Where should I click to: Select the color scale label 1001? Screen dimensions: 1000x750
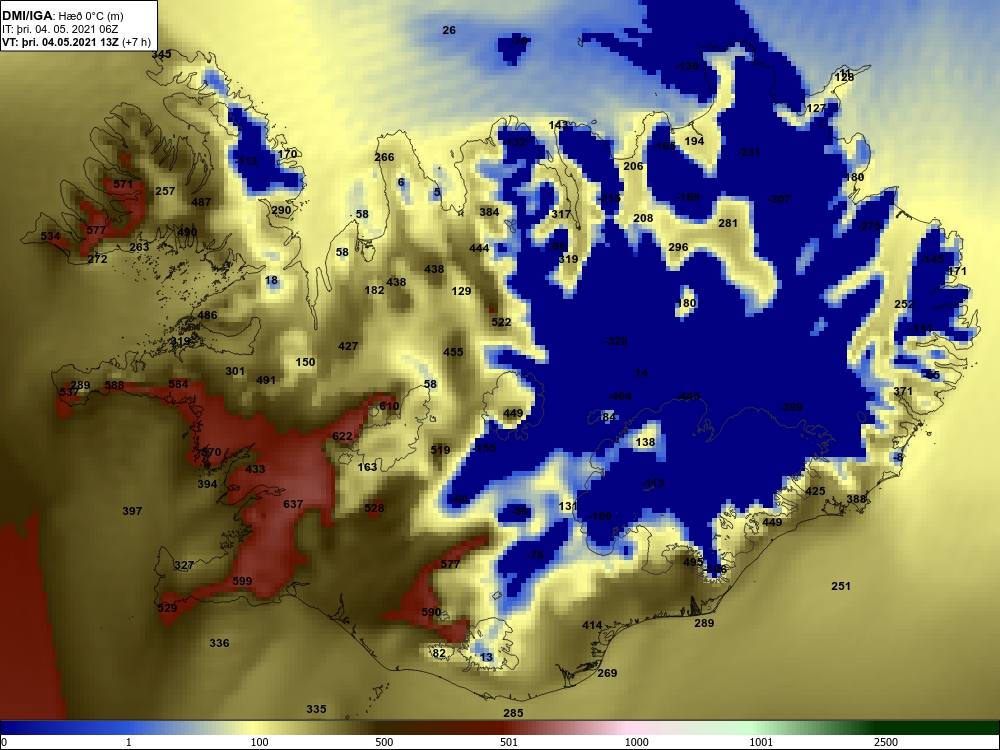click(x=761, y=742)
